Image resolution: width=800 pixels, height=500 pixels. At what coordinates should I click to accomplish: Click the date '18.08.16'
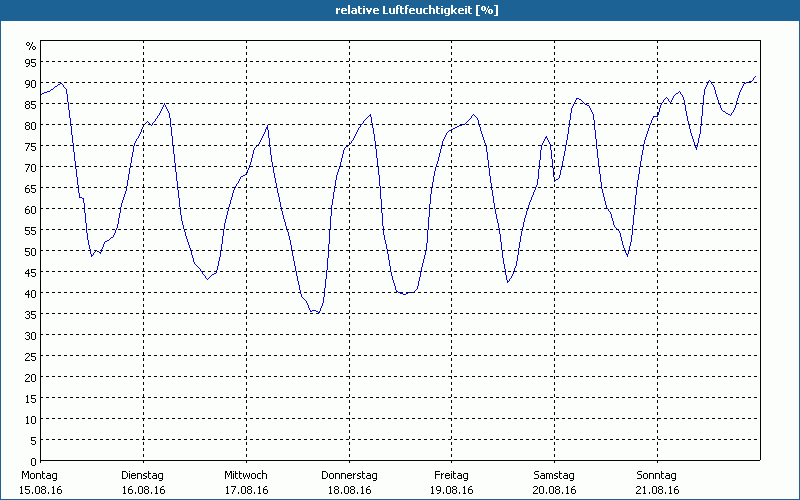point(349,490)
